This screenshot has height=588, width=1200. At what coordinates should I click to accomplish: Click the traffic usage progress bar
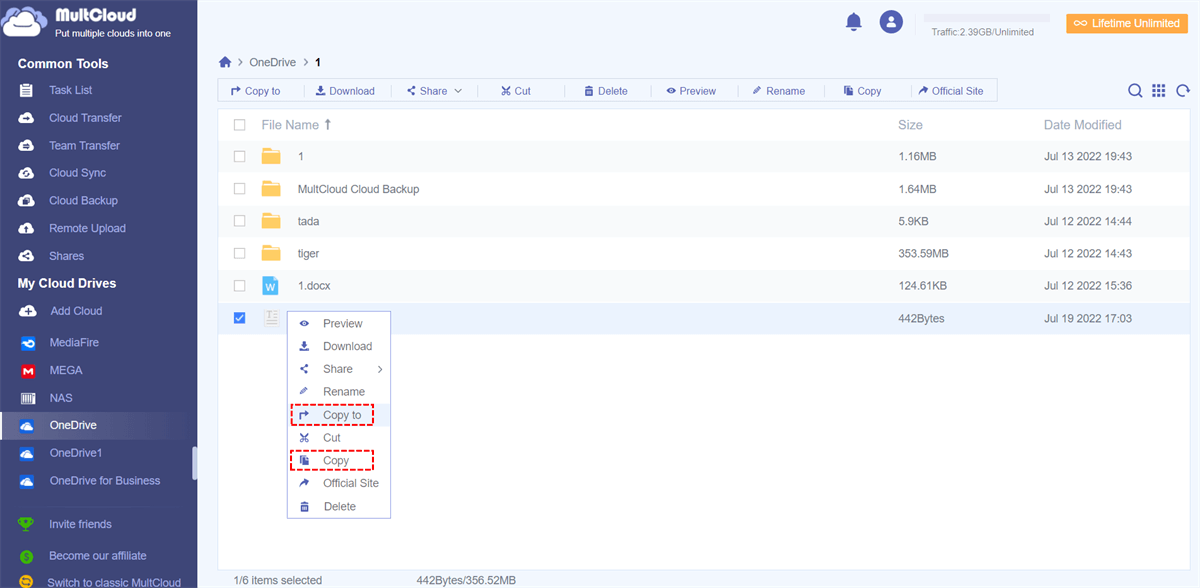(x=986, y=19)
